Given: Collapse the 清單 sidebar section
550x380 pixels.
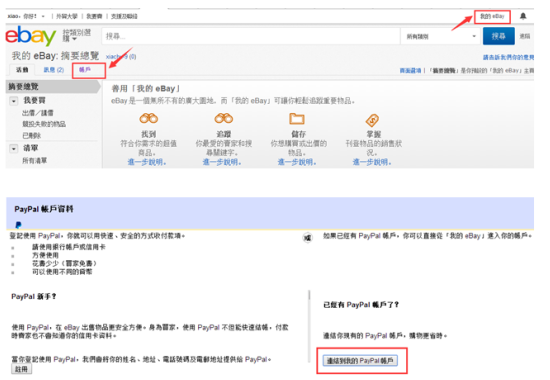Looking at the screenshot, I should (x=14, y=148).
